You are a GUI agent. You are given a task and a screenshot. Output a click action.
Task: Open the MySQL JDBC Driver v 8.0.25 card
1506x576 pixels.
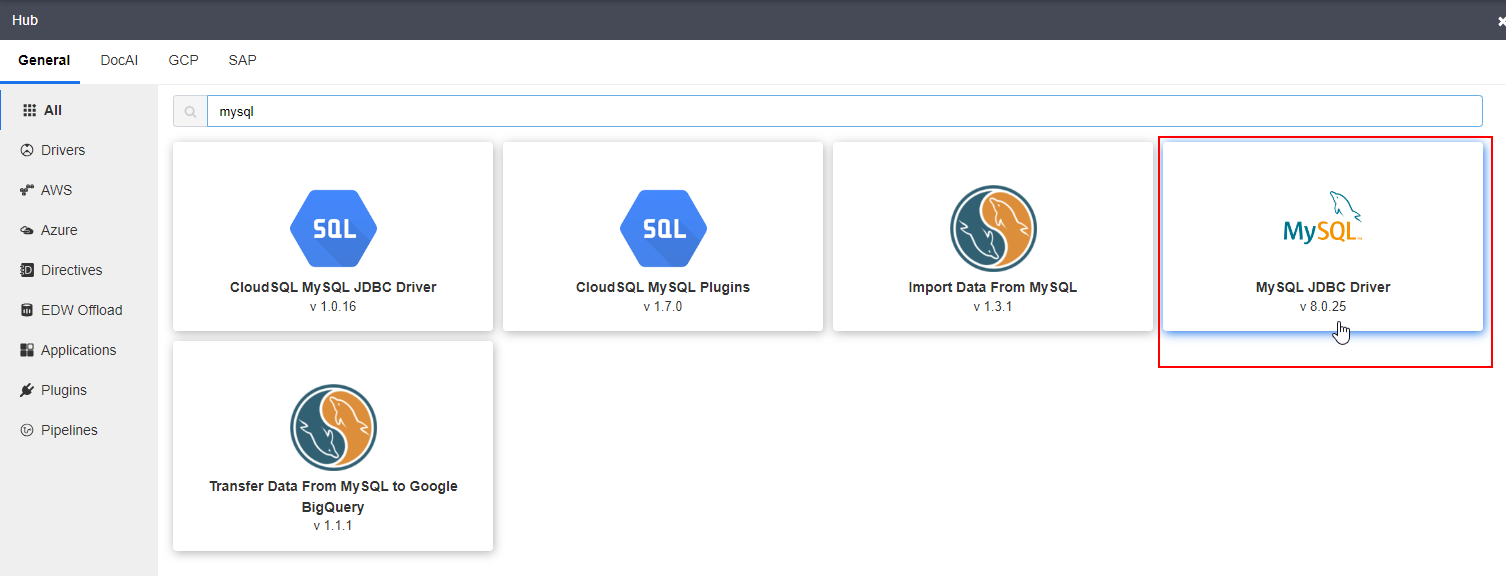point(1323,236)
